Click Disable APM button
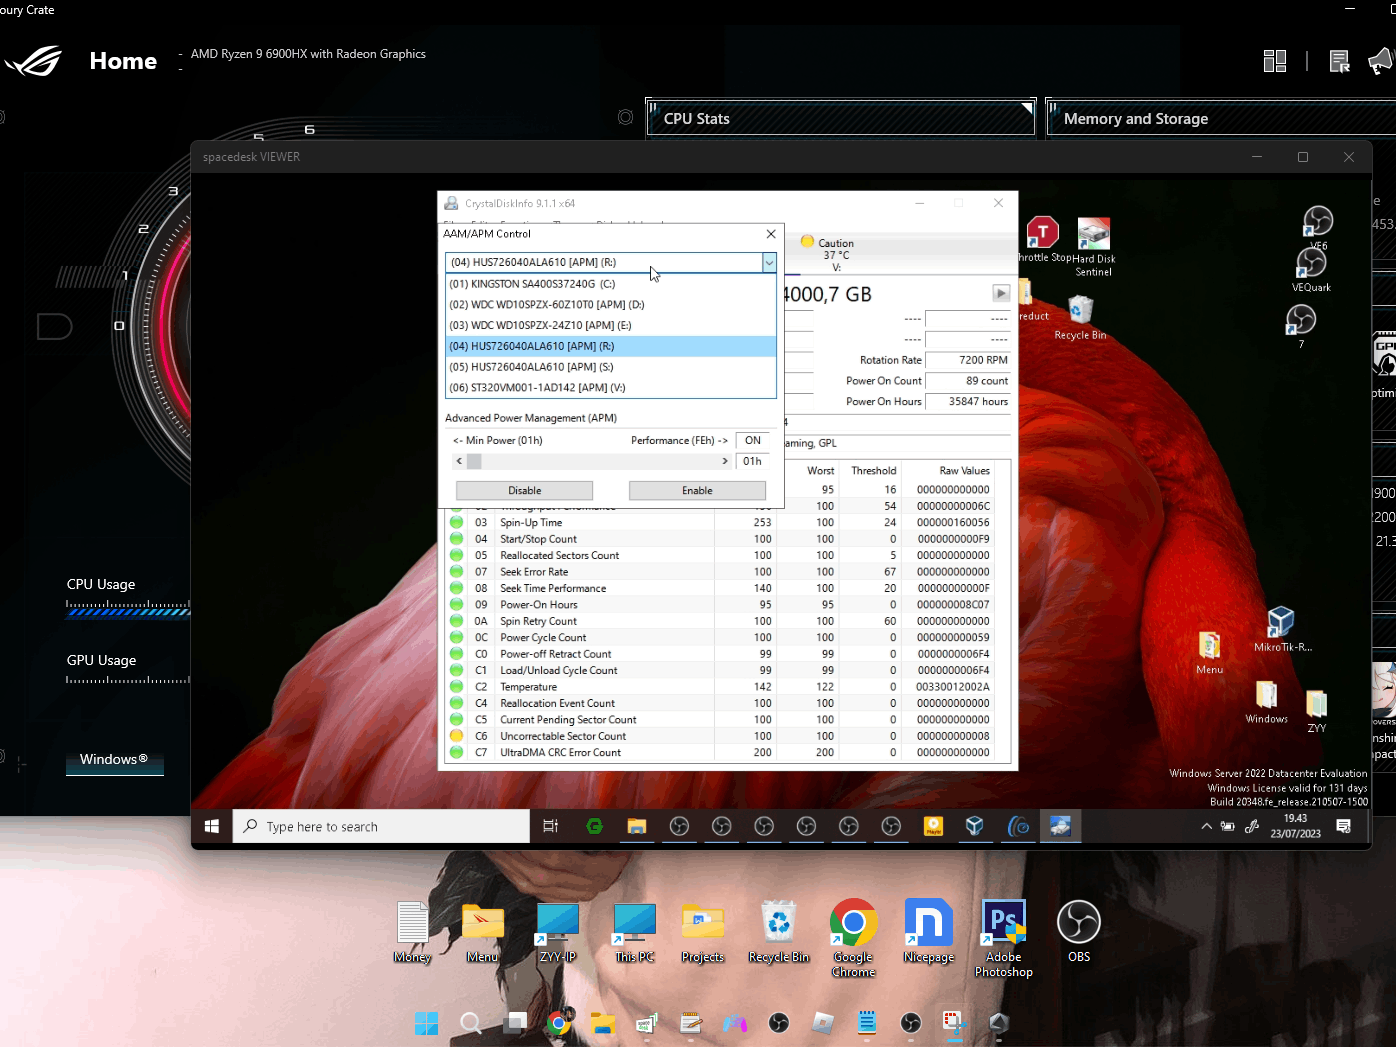Screen dimensions: 1396x1047 tap(524, 491)
